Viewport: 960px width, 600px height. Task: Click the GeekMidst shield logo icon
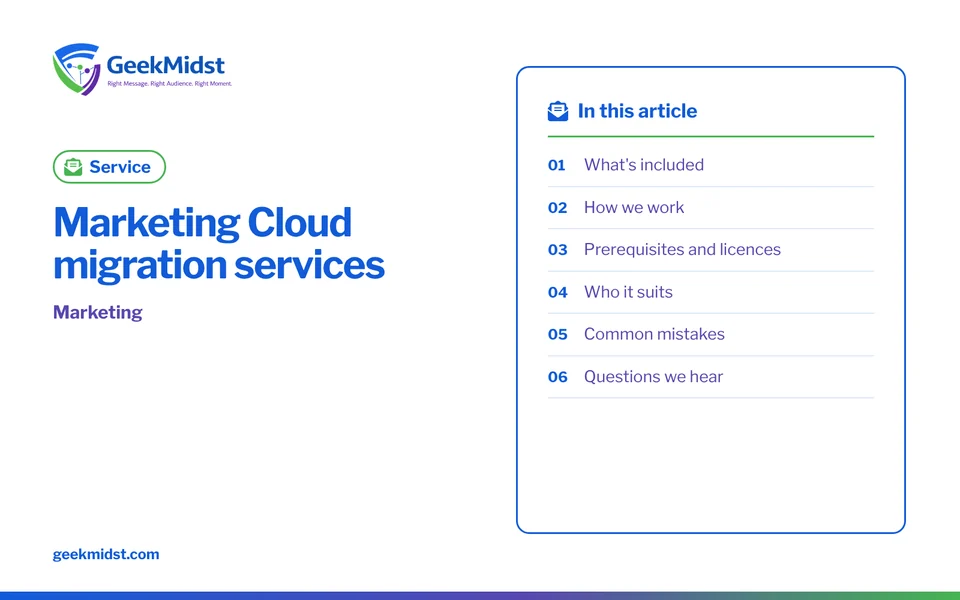[77, 69]
